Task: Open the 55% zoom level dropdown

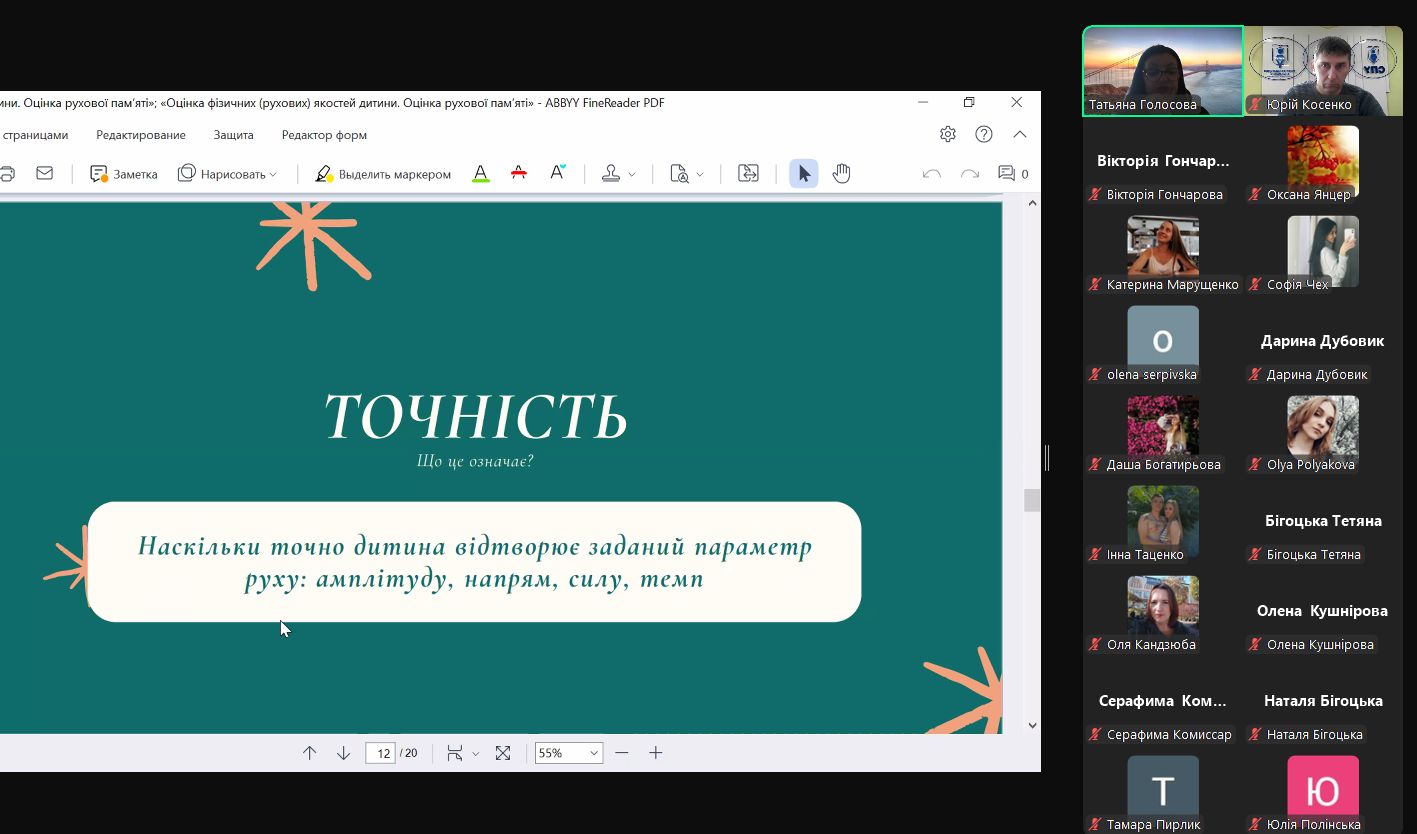Action: (x=593, y=753)
